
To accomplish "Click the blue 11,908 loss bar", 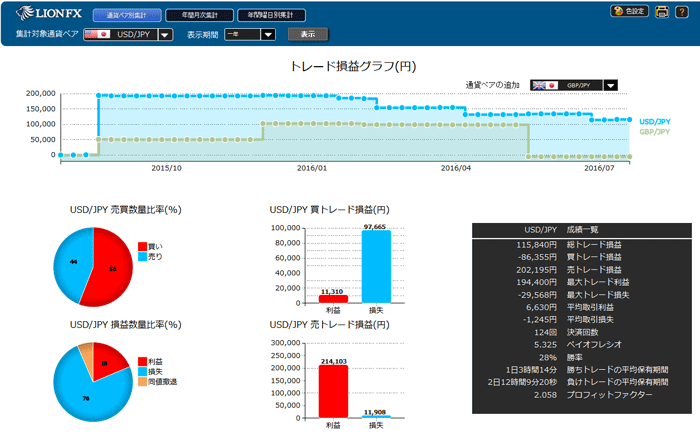I will pyautogui.click(x=376, y=417).
